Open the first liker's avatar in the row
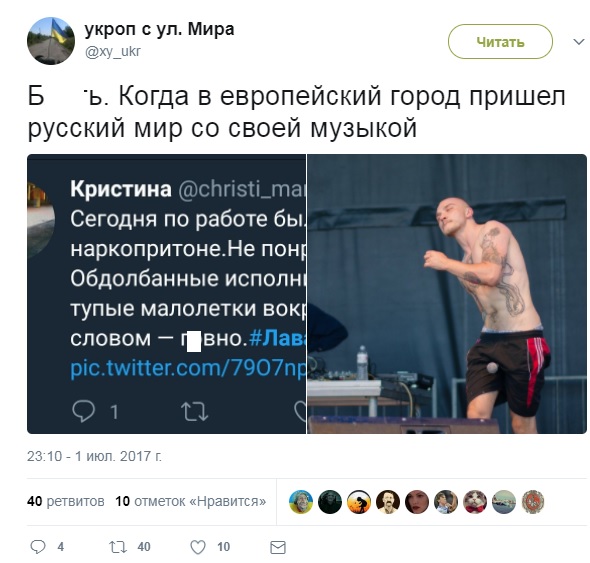The height and width of the screenshot is (563, 590). pos(301,502)
